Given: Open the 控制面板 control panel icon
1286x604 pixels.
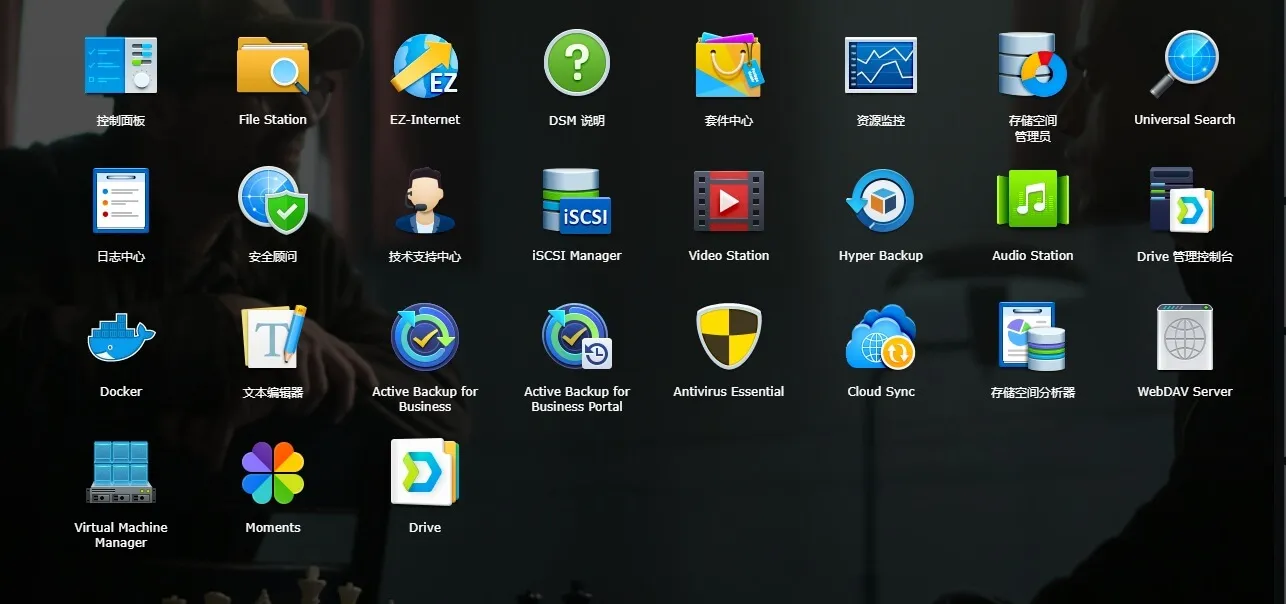Looking at the screenshot, I should click(x=121, y=65).
